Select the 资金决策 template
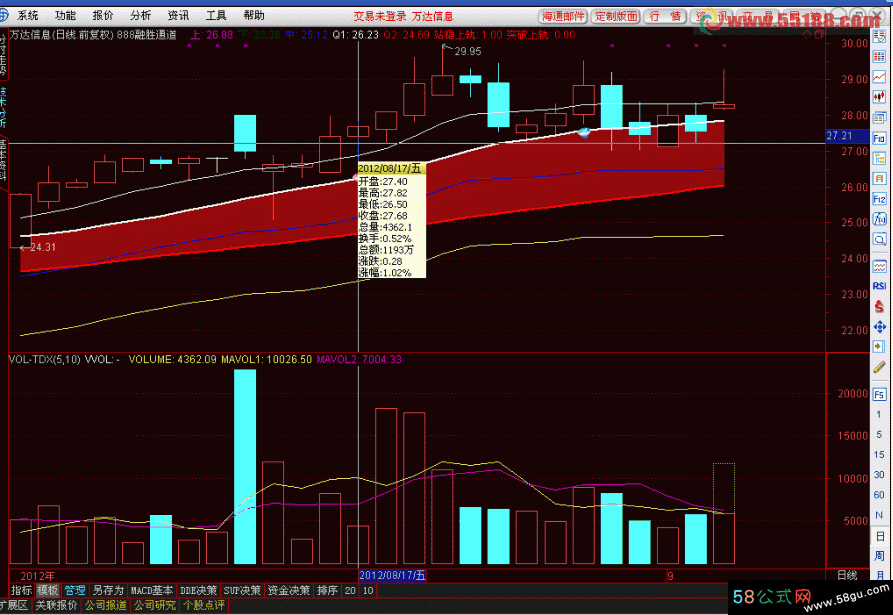Viewport: 893px width, 615px height. point(289,591)
